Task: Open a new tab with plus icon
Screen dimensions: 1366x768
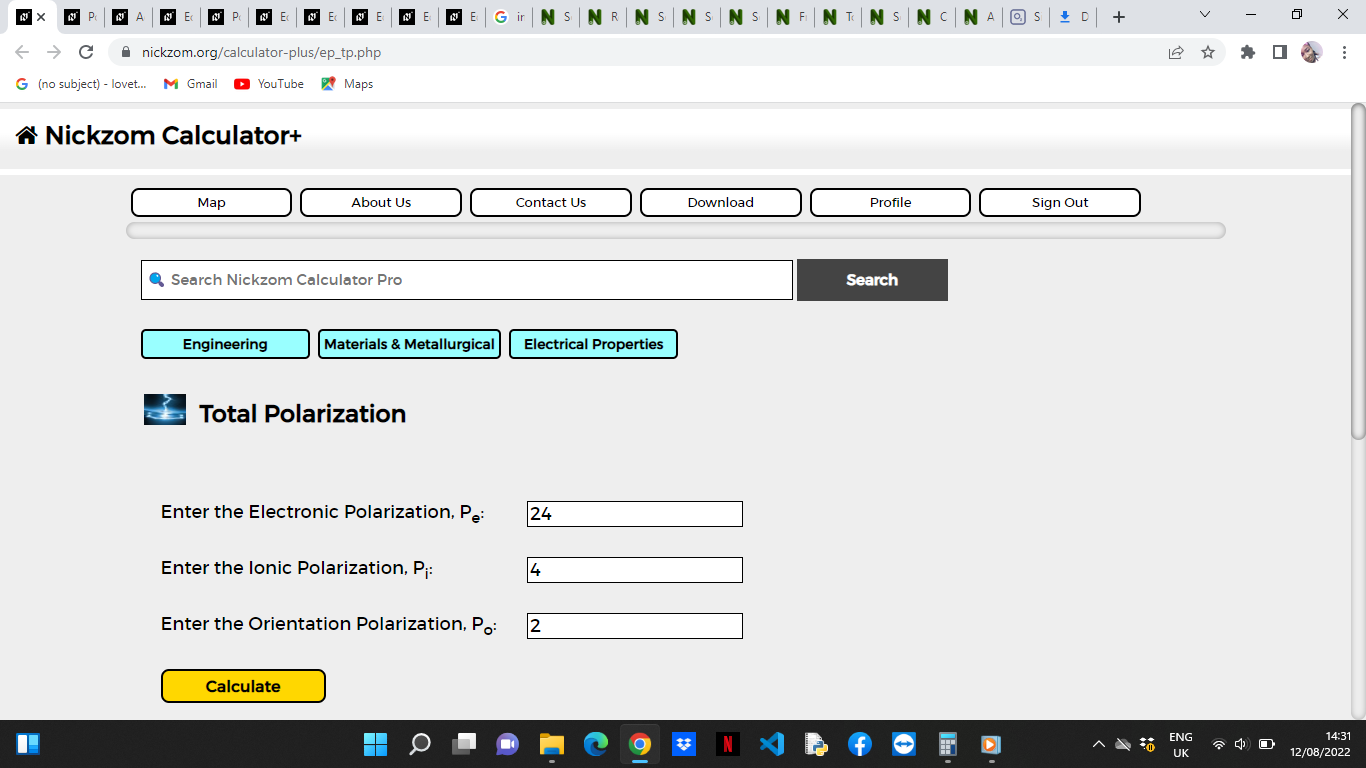Action: tap(1119, 17)
